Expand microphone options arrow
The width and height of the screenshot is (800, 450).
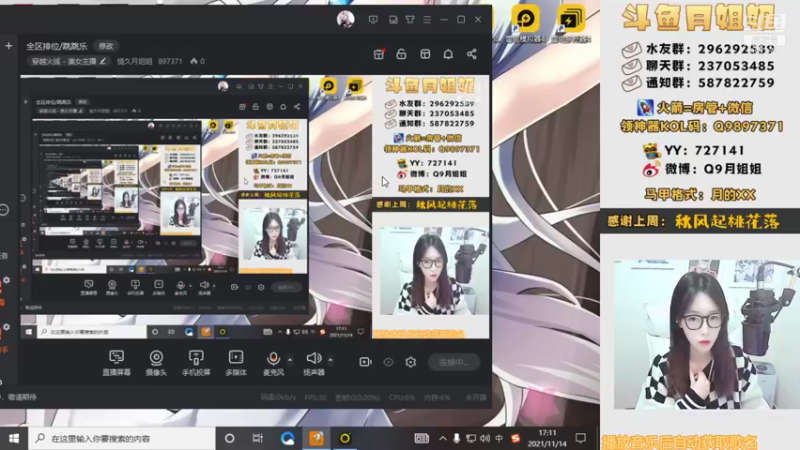pos(290,360)
